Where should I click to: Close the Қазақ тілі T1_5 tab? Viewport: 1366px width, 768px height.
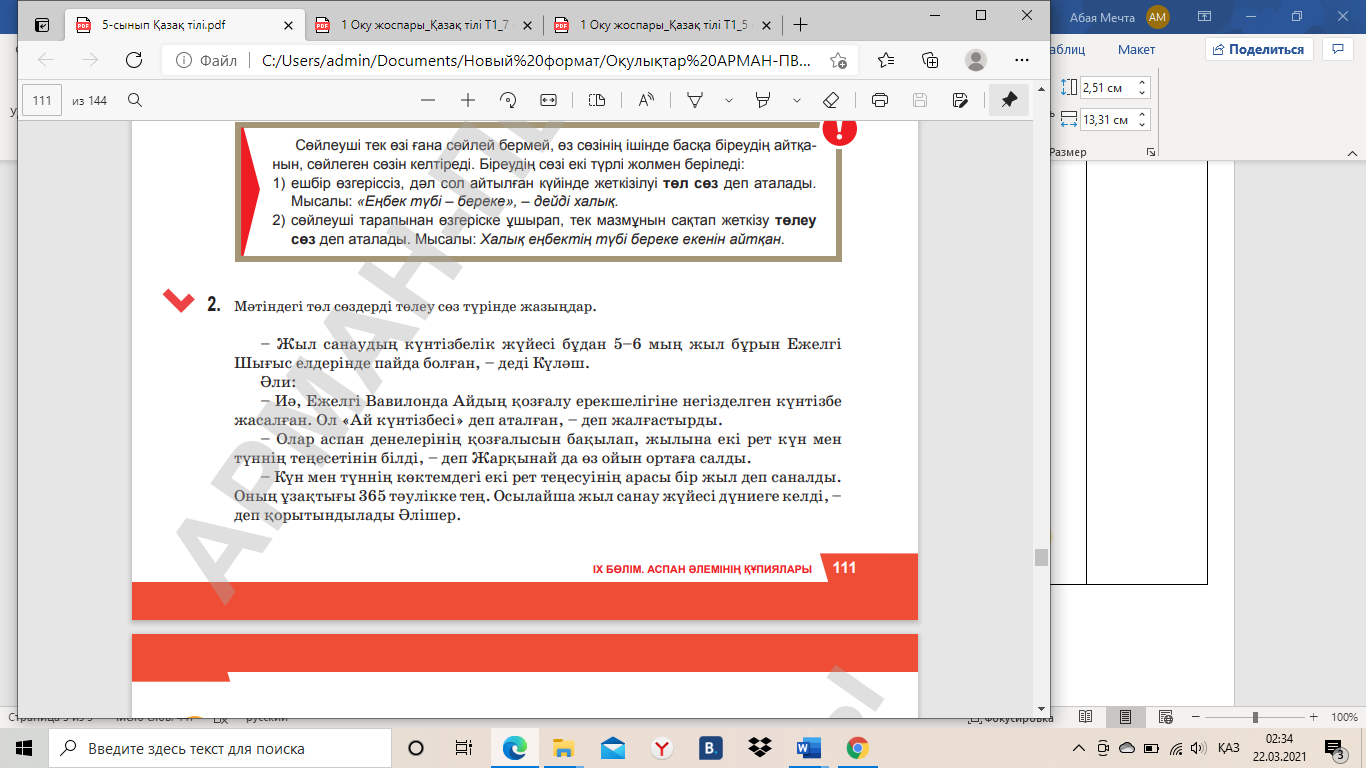(766, 25)
